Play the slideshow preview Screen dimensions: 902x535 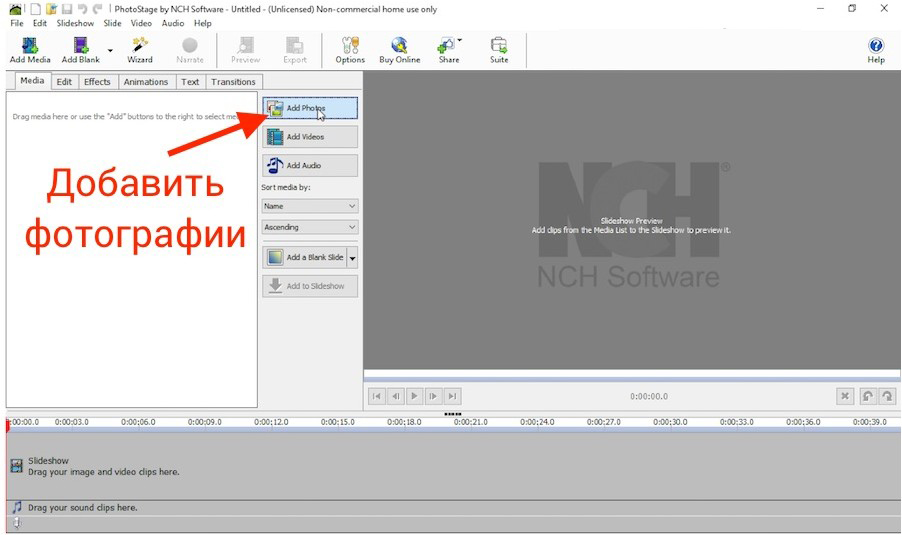(x=414, y=396)
